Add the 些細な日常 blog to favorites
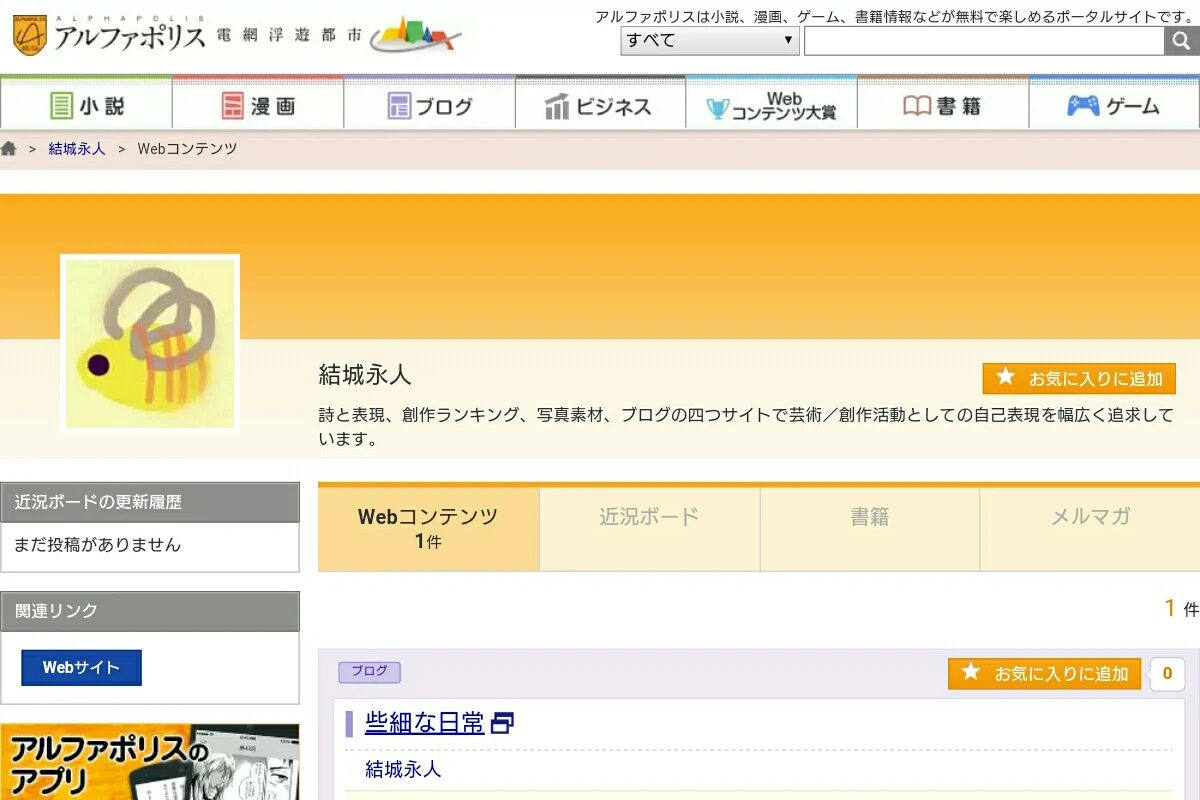The image size is (1200, 800). coord(1044,673)
